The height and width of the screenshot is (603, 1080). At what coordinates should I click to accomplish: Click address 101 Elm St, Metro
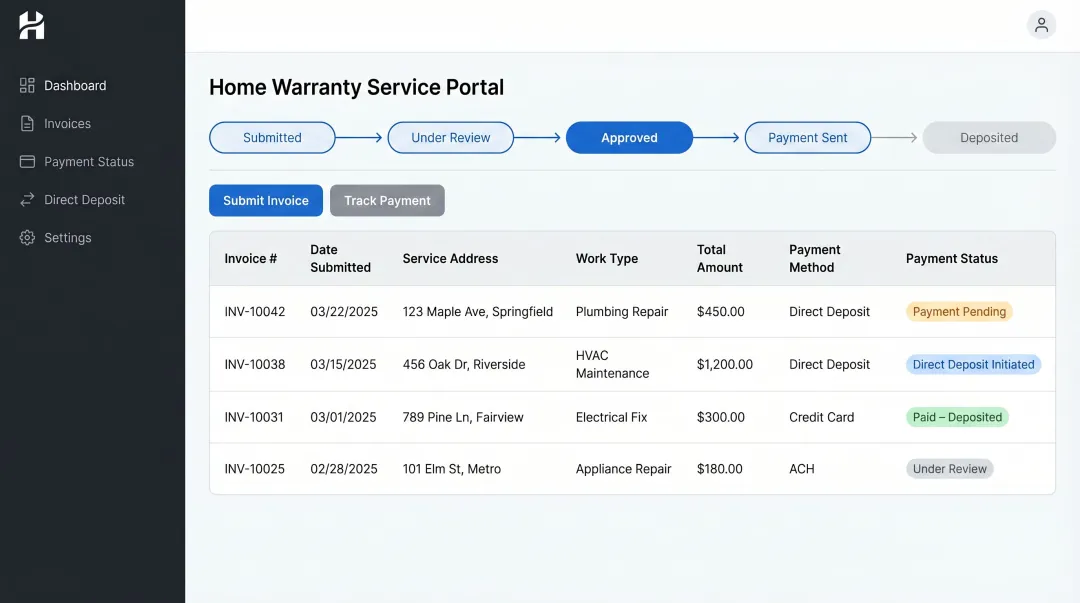click(x=451, y=469)
